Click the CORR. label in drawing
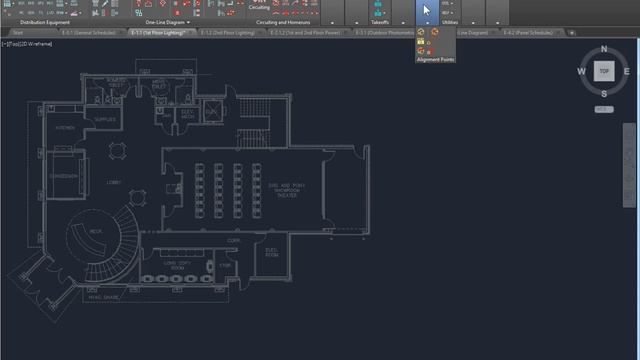This screenshot has height=360, width=640. point(234,240)
